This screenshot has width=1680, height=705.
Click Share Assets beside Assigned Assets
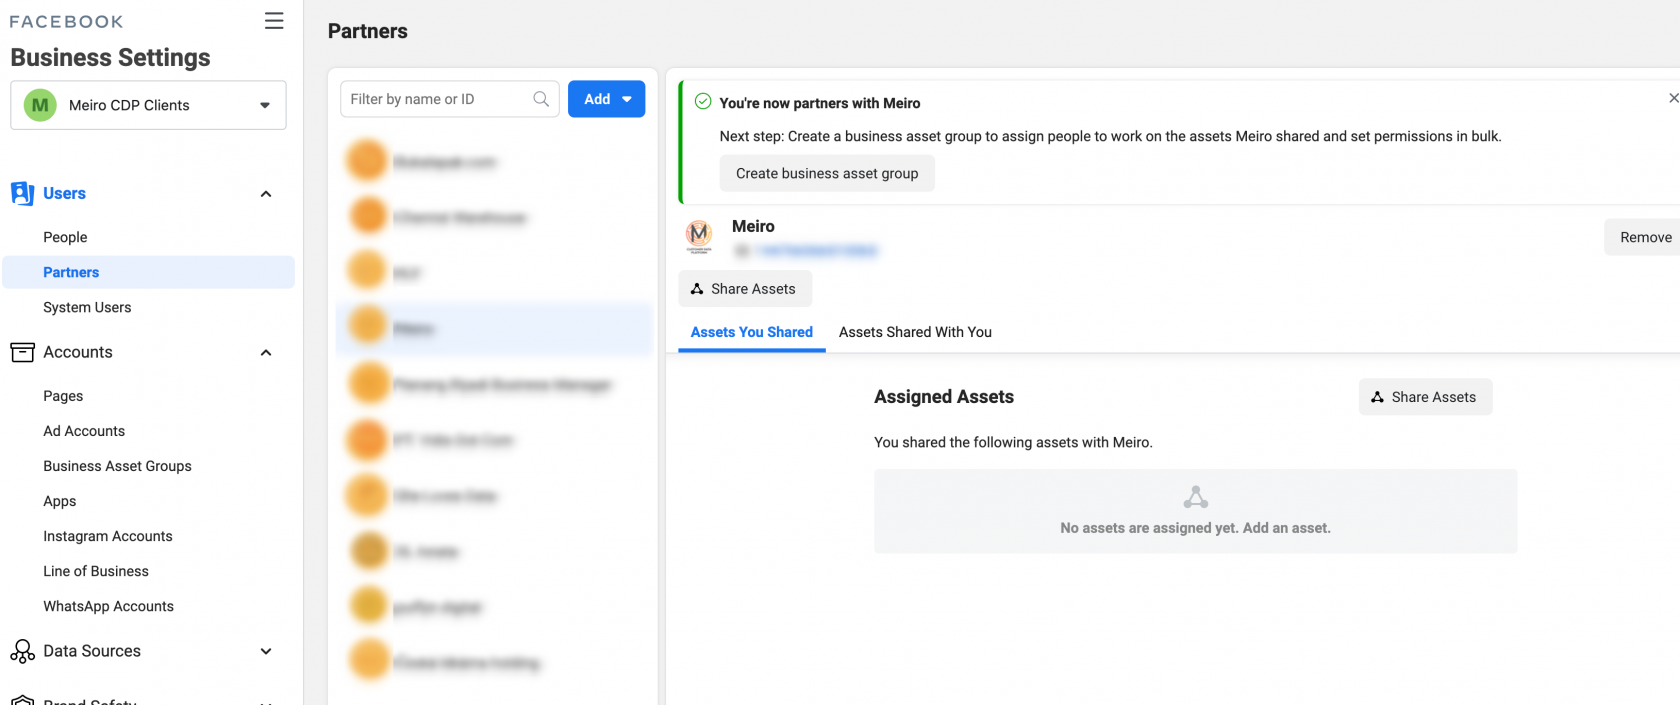(x=1425, y=397)
